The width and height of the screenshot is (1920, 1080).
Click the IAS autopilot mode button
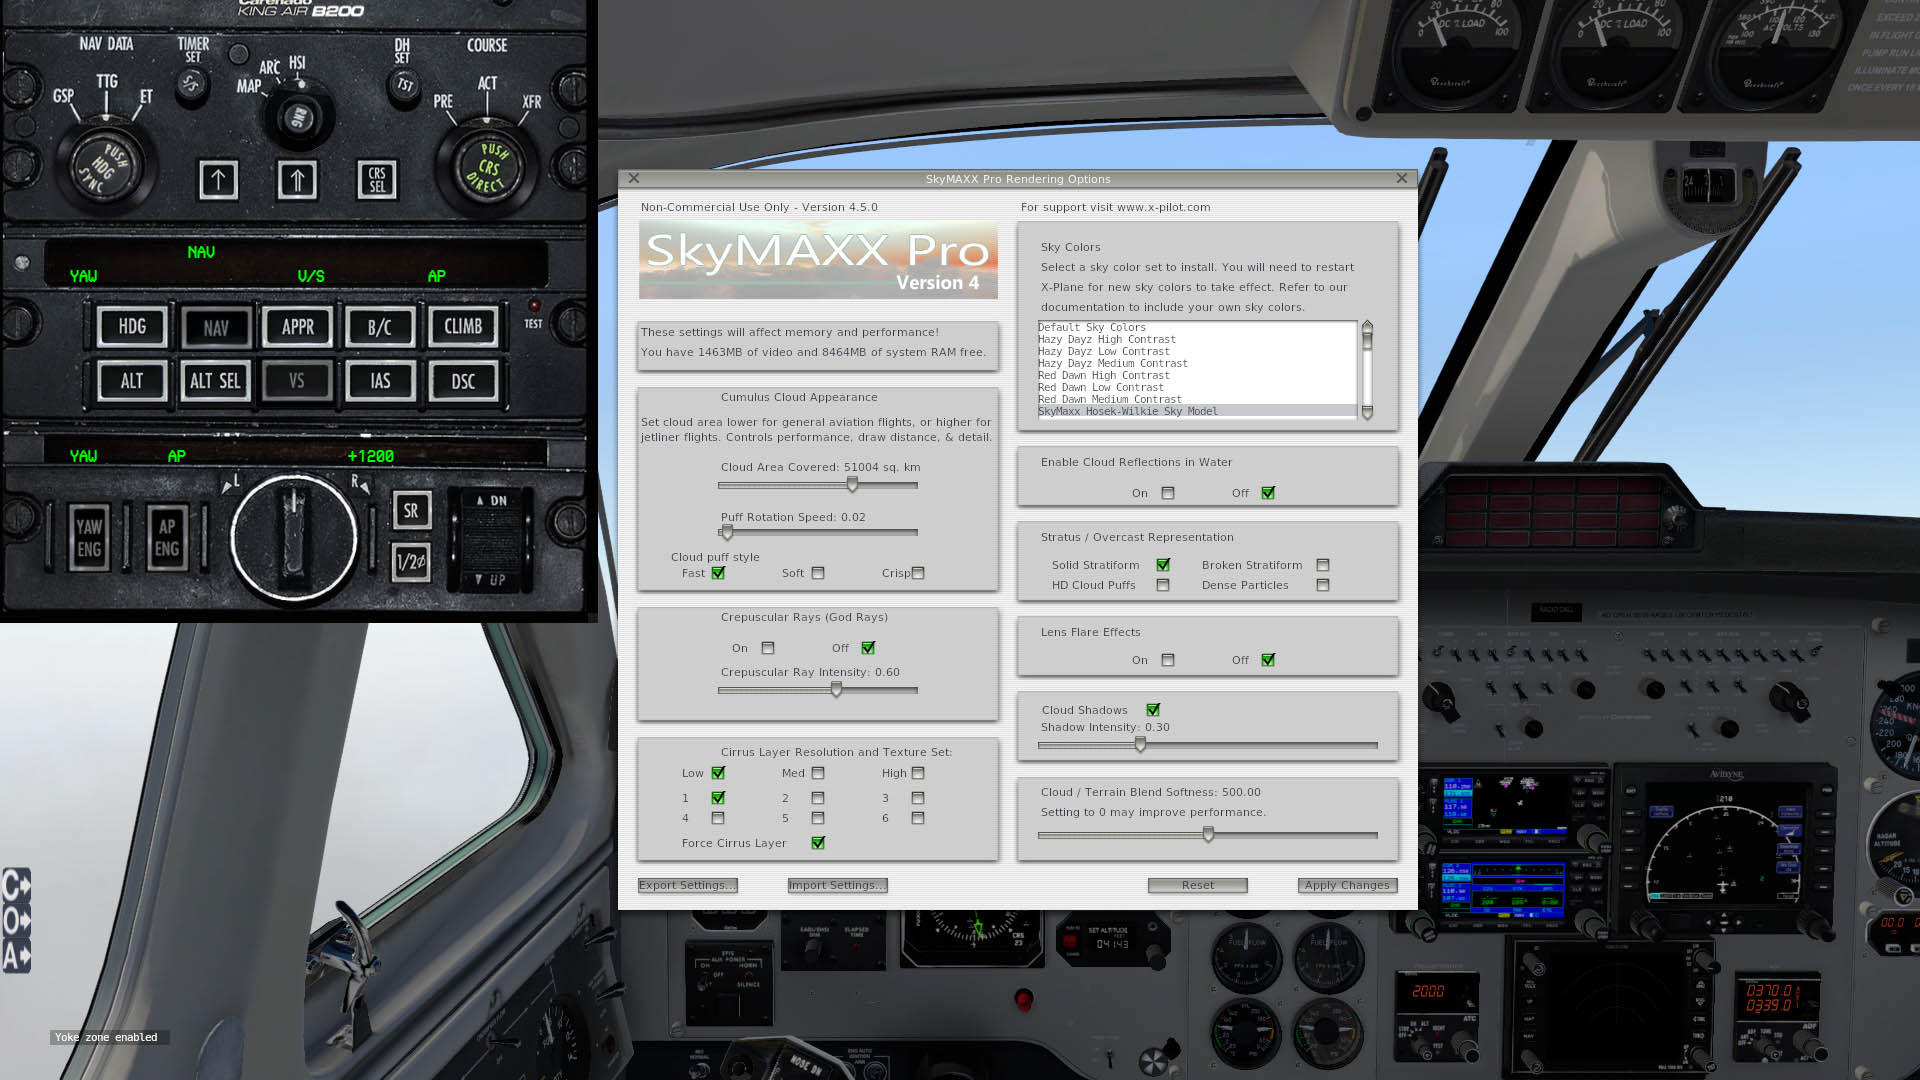coord(380,381)
